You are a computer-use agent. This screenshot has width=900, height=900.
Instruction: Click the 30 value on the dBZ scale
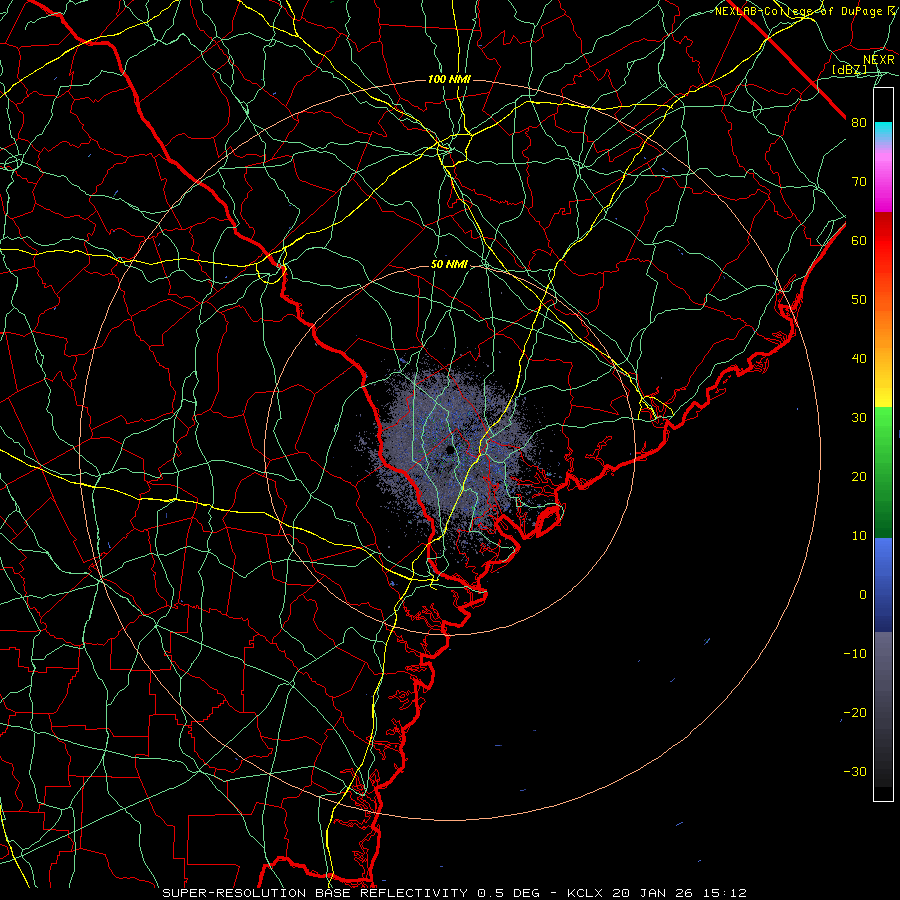click(x=859, y=418)
